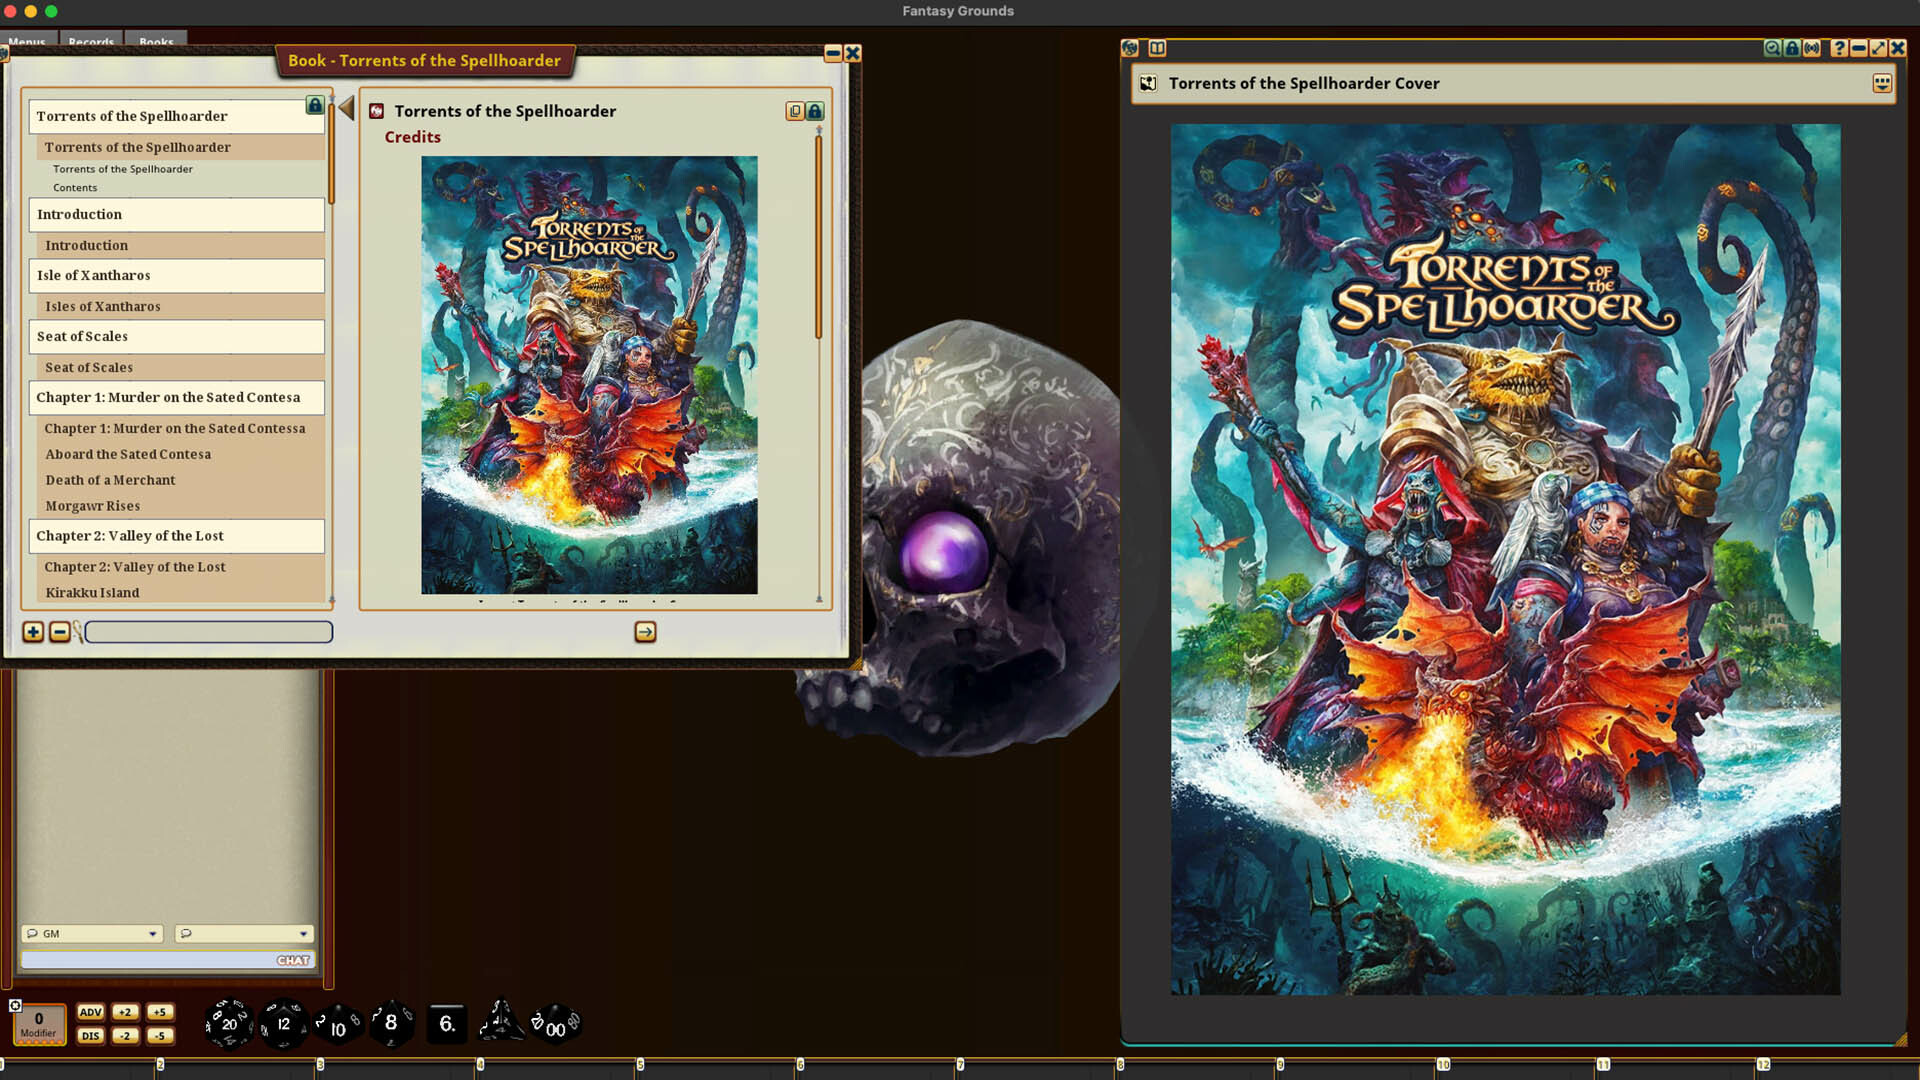Select the d12 die in the dice tray

(283, 1024)
